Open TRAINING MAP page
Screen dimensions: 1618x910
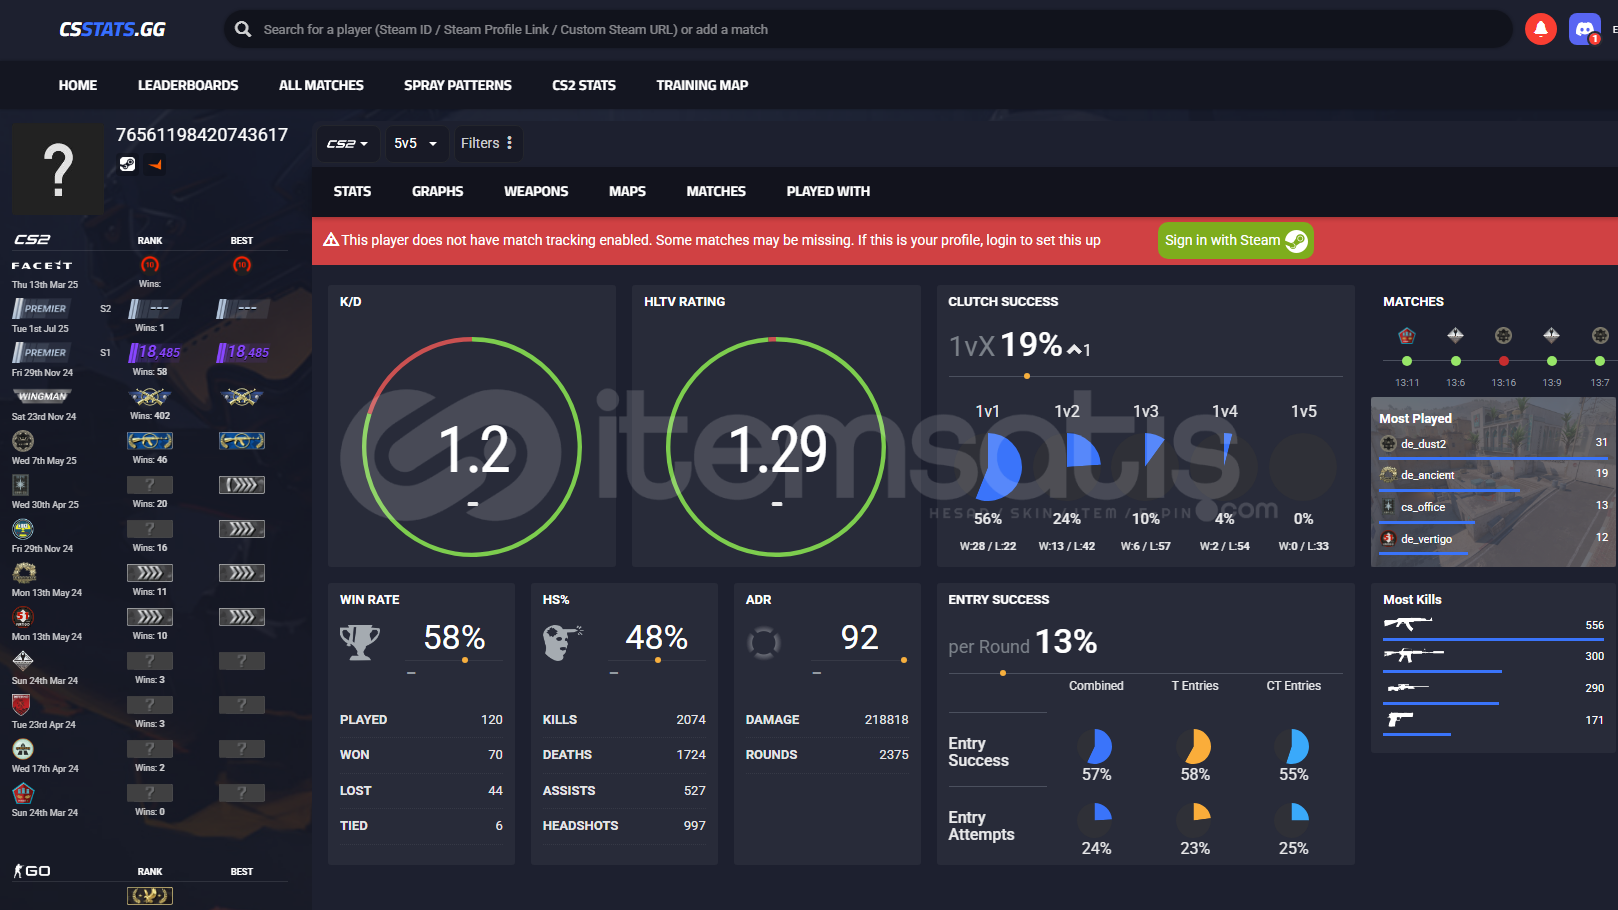coord(702,85)
